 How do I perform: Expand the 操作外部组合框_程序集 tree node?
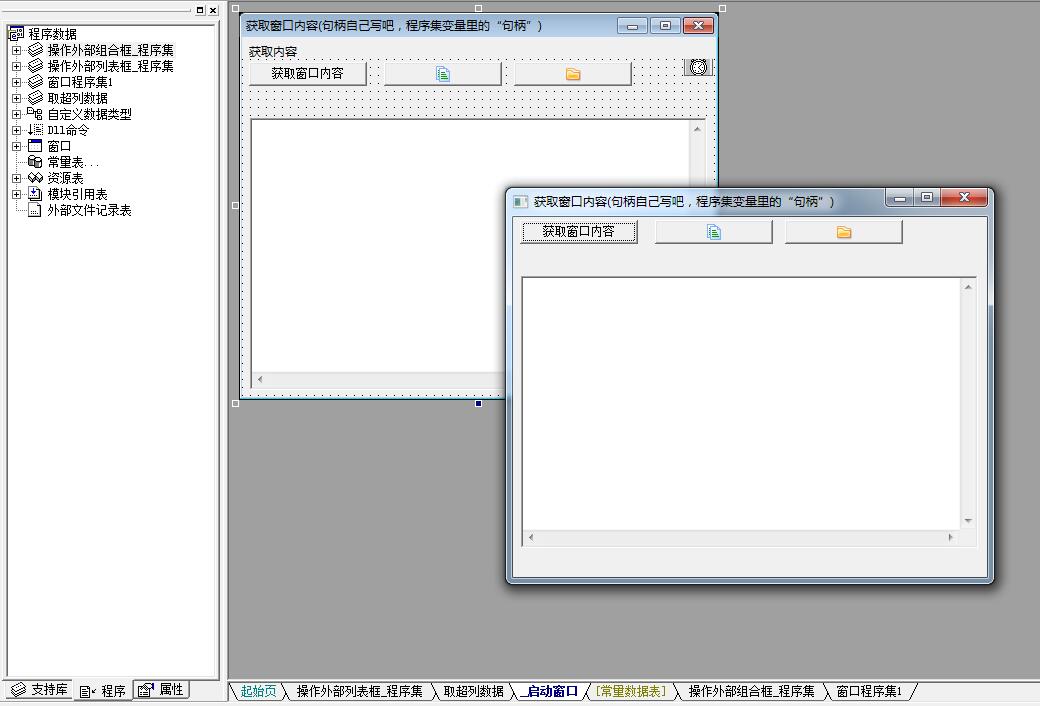click(x=16, y=50)
